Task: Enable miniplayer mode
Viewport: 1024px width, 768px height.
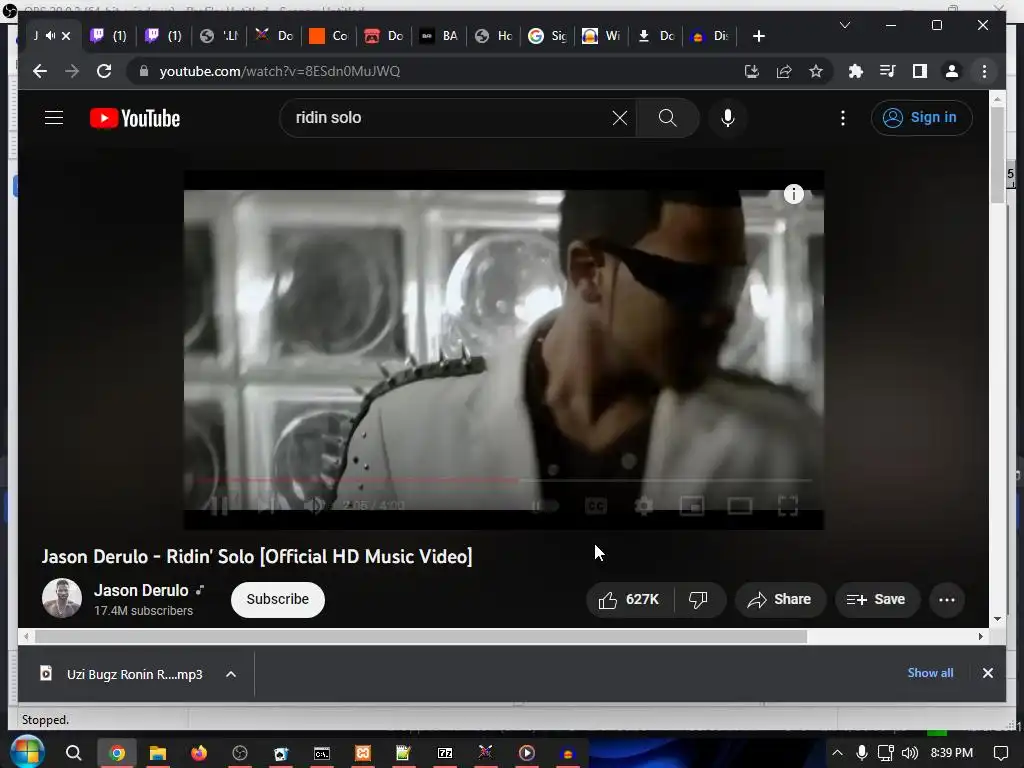Action: pos(692,506)
